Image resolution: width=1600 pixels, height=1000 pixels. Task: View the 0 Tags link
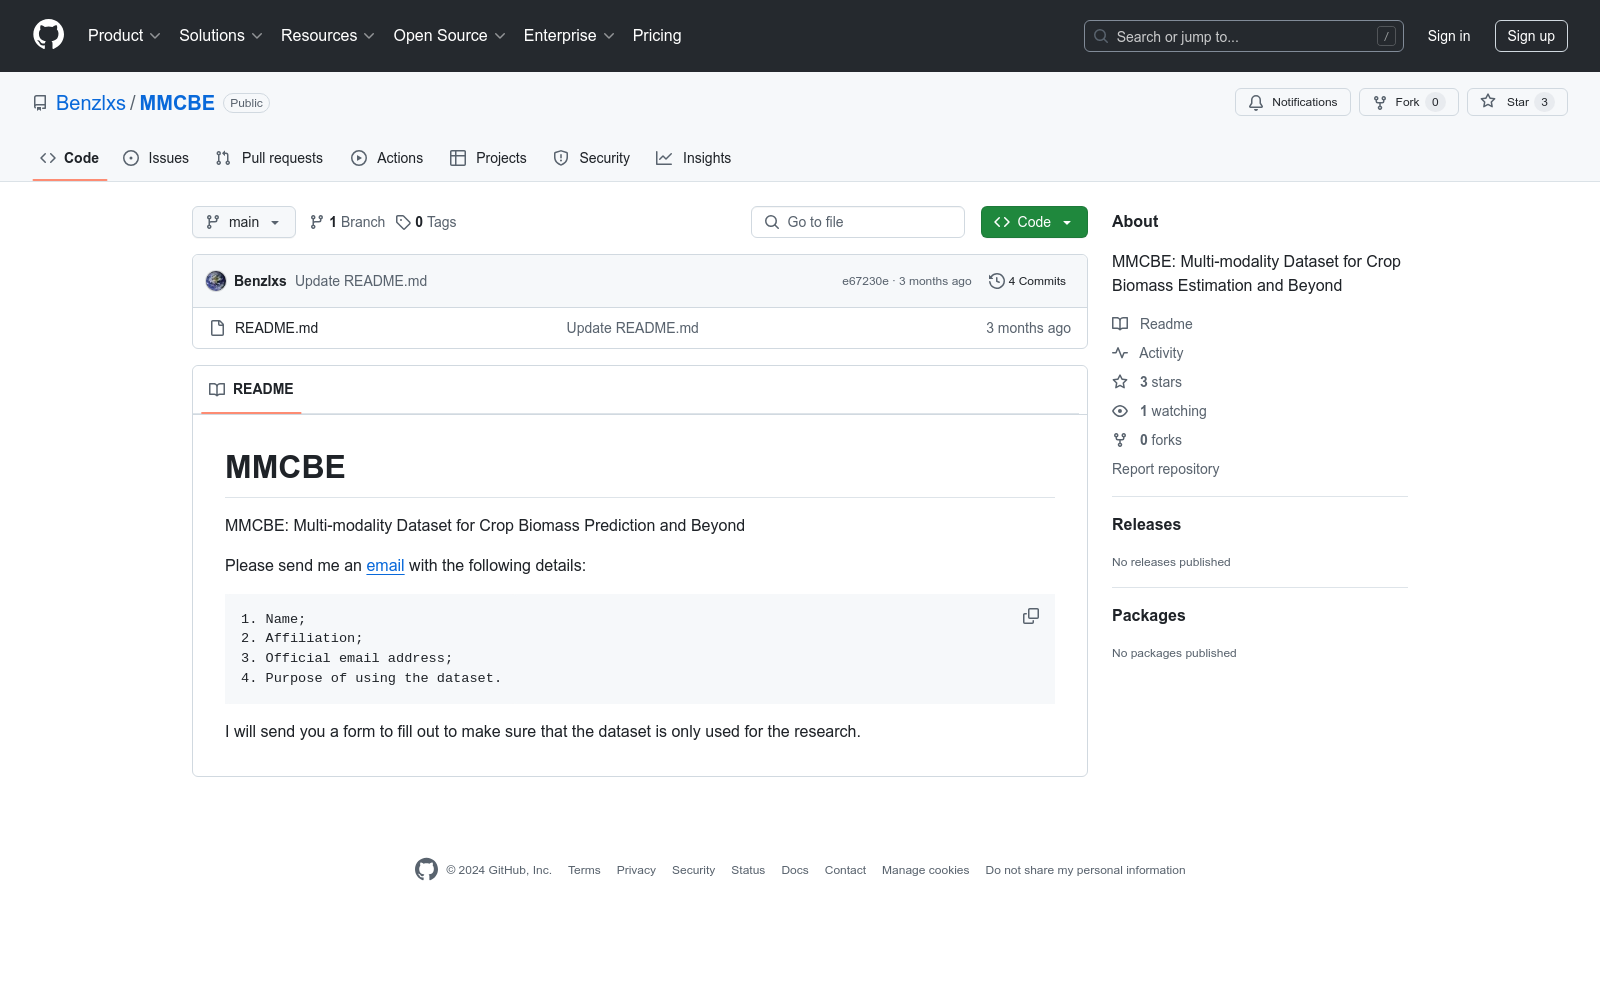coord(426,222)
